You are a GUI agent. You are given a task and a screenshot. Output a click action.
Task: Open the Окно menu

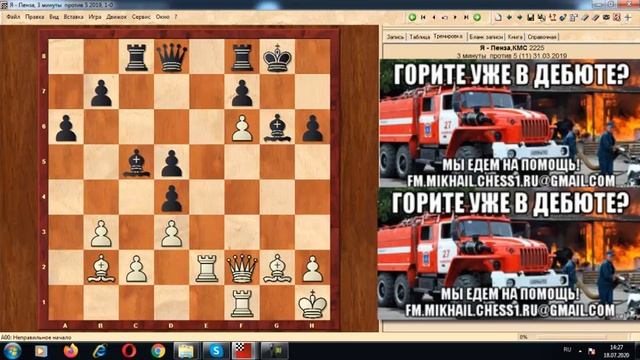tap(162, 17)
